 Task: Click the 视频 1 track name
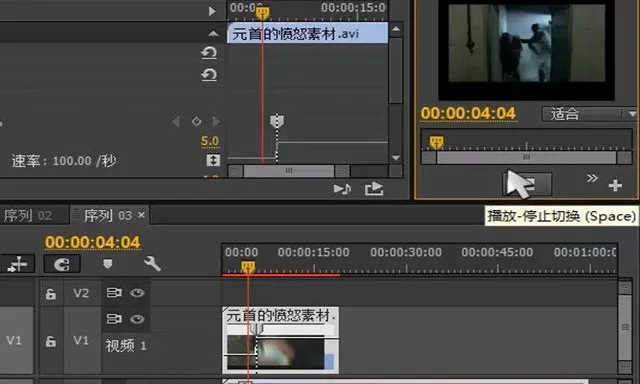126,346
